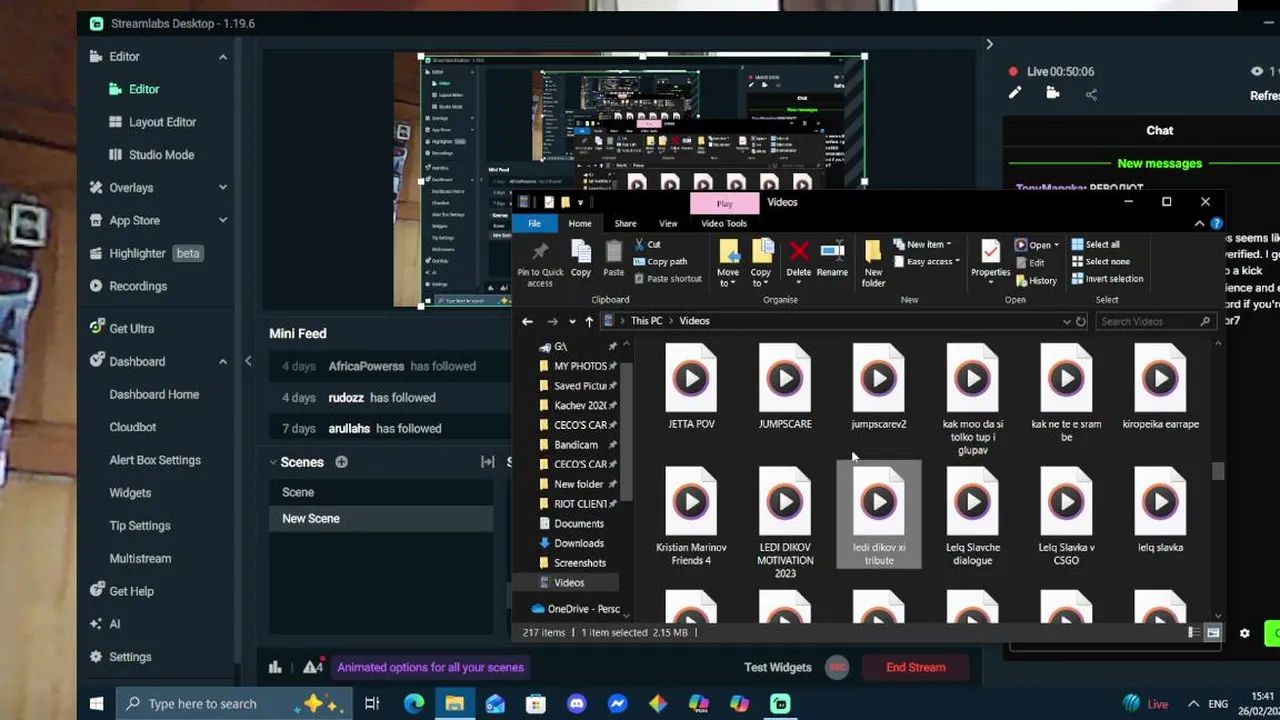The width and height of the screenshot is (1280, 720).
Task: Expand the Overlays section chevron
Action: 222,188
